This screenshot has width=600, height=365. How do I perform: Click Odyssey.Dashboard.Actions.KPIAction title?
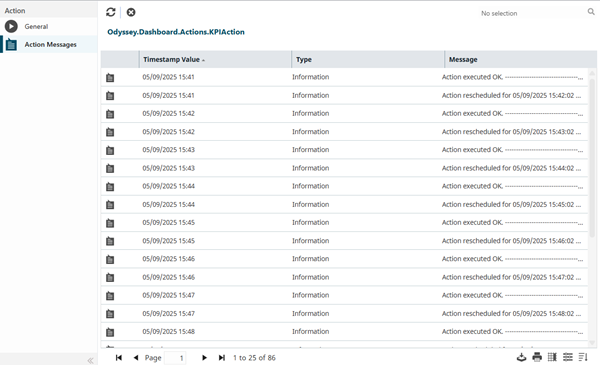pos(176,32)
